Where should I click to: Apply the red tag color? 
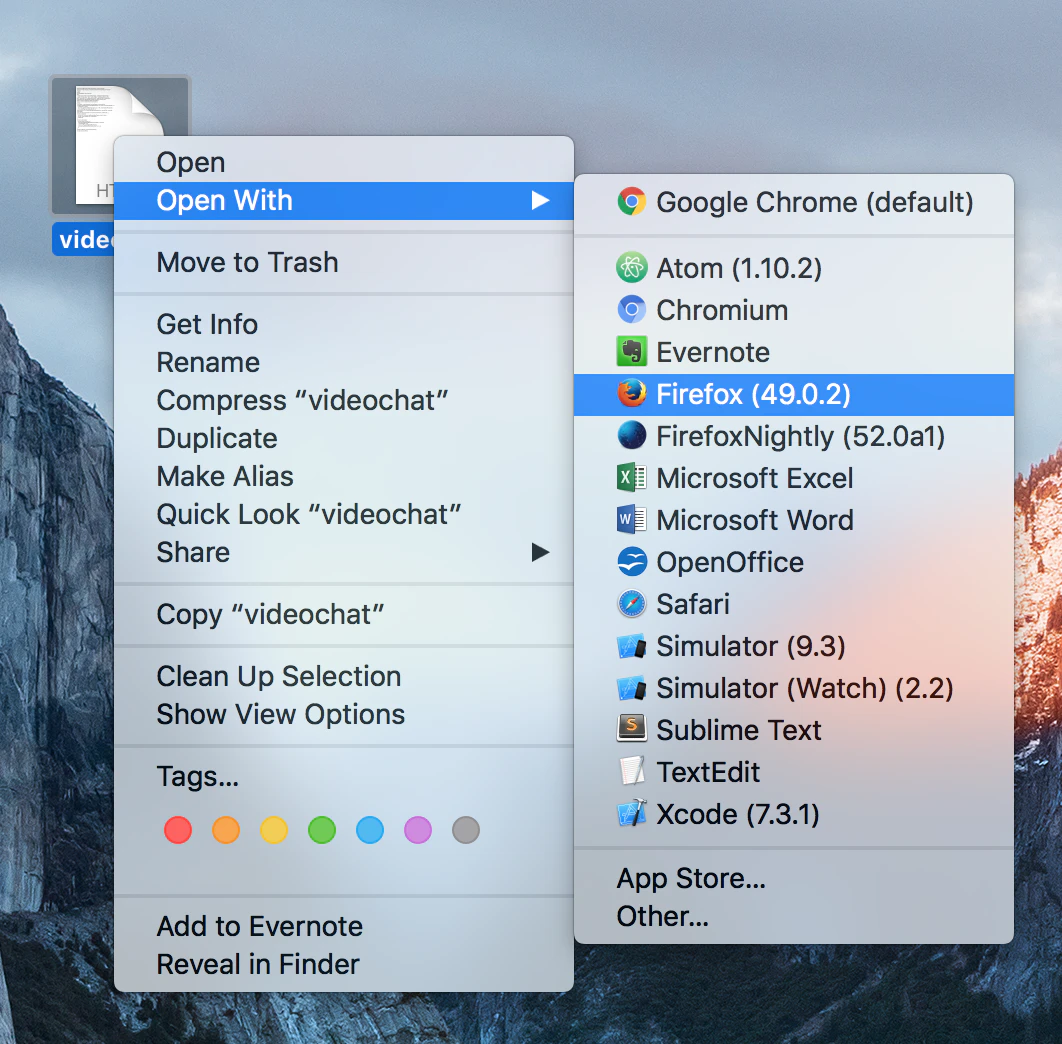coord(178,830)
